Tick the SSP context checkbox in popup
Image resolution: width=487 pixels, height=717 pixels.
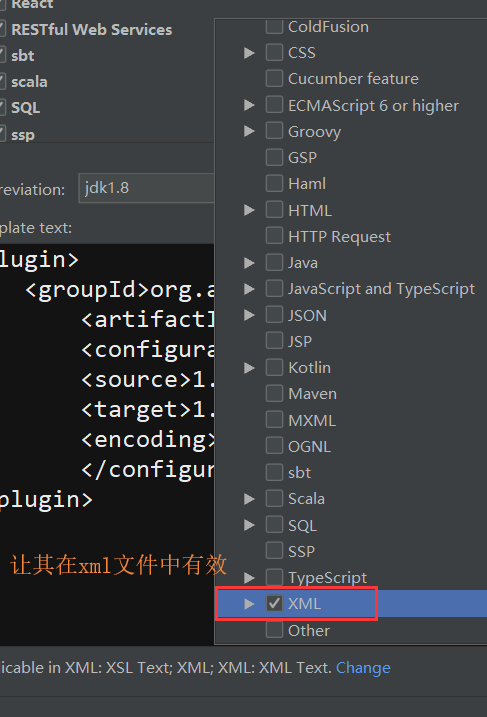[x=274, y=551]
